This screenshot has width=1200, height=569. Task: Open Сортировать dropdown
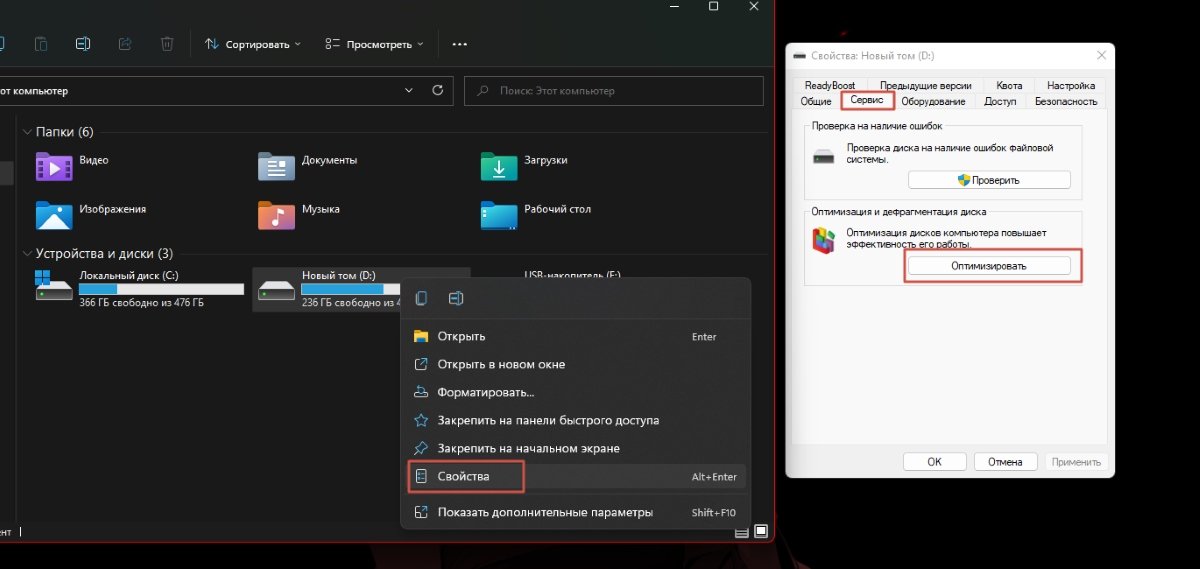coord(252,44)
